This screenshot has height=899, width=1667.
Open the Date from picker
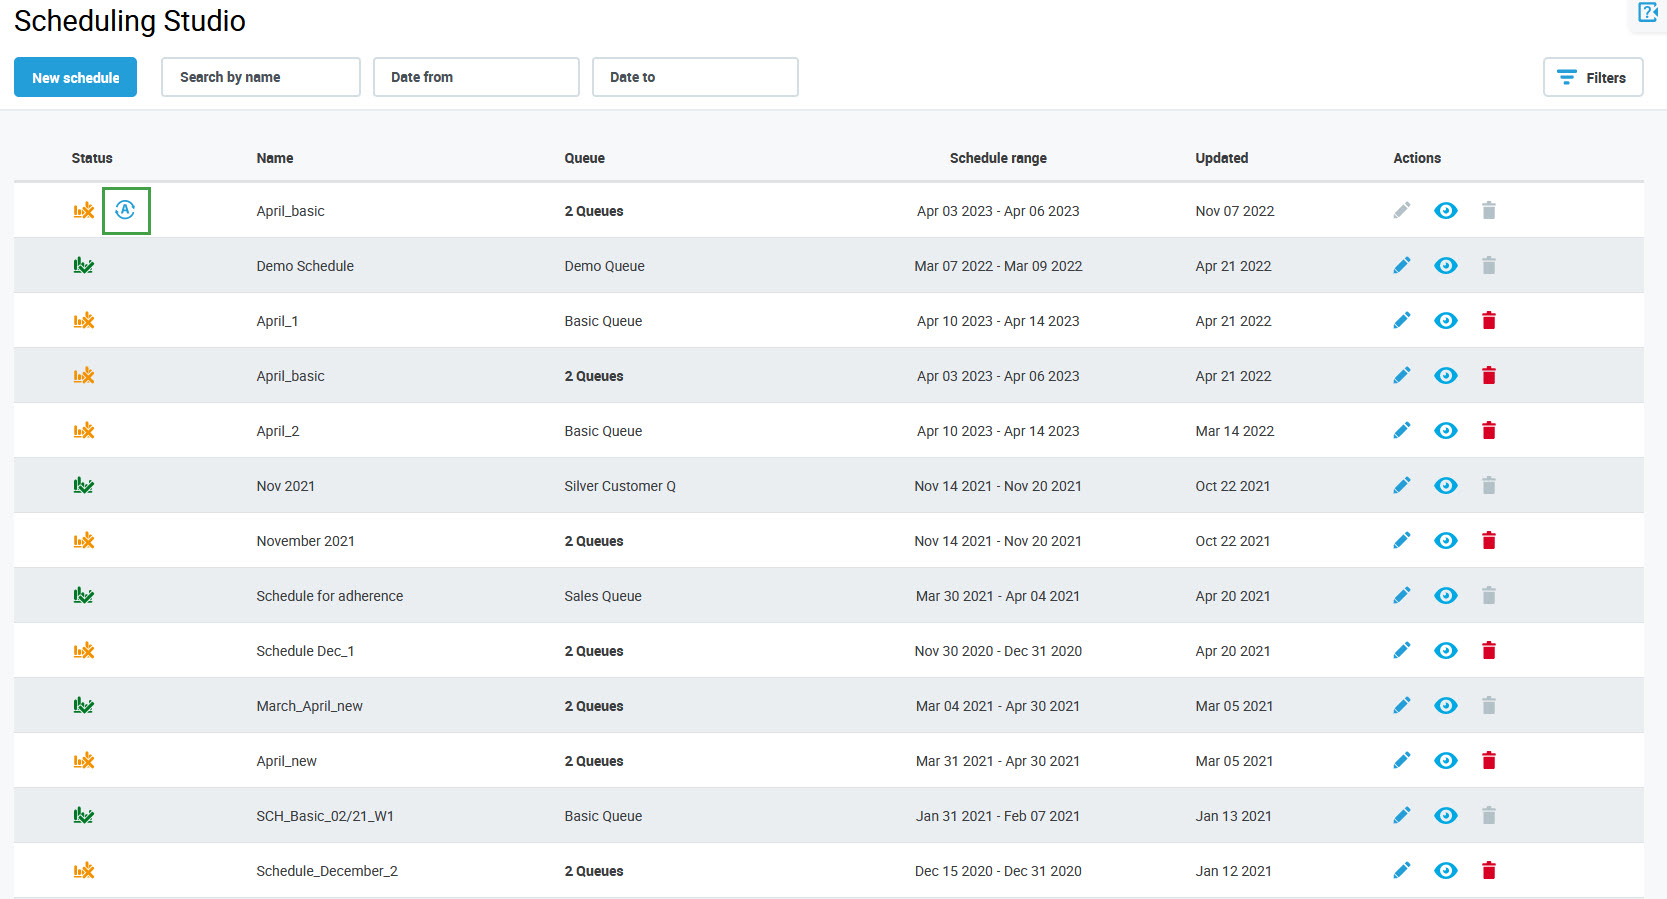[476, 77]
